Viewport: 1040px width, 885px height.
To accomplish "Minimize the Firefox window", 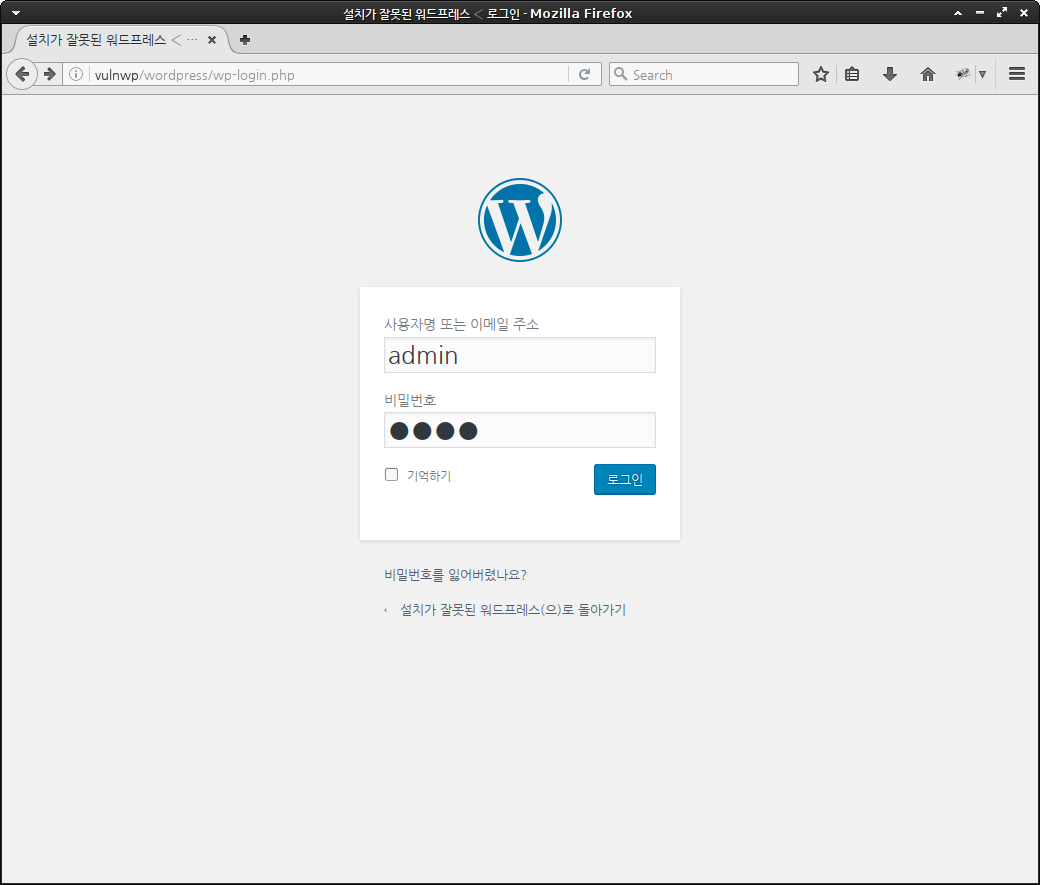I will 980,13.
